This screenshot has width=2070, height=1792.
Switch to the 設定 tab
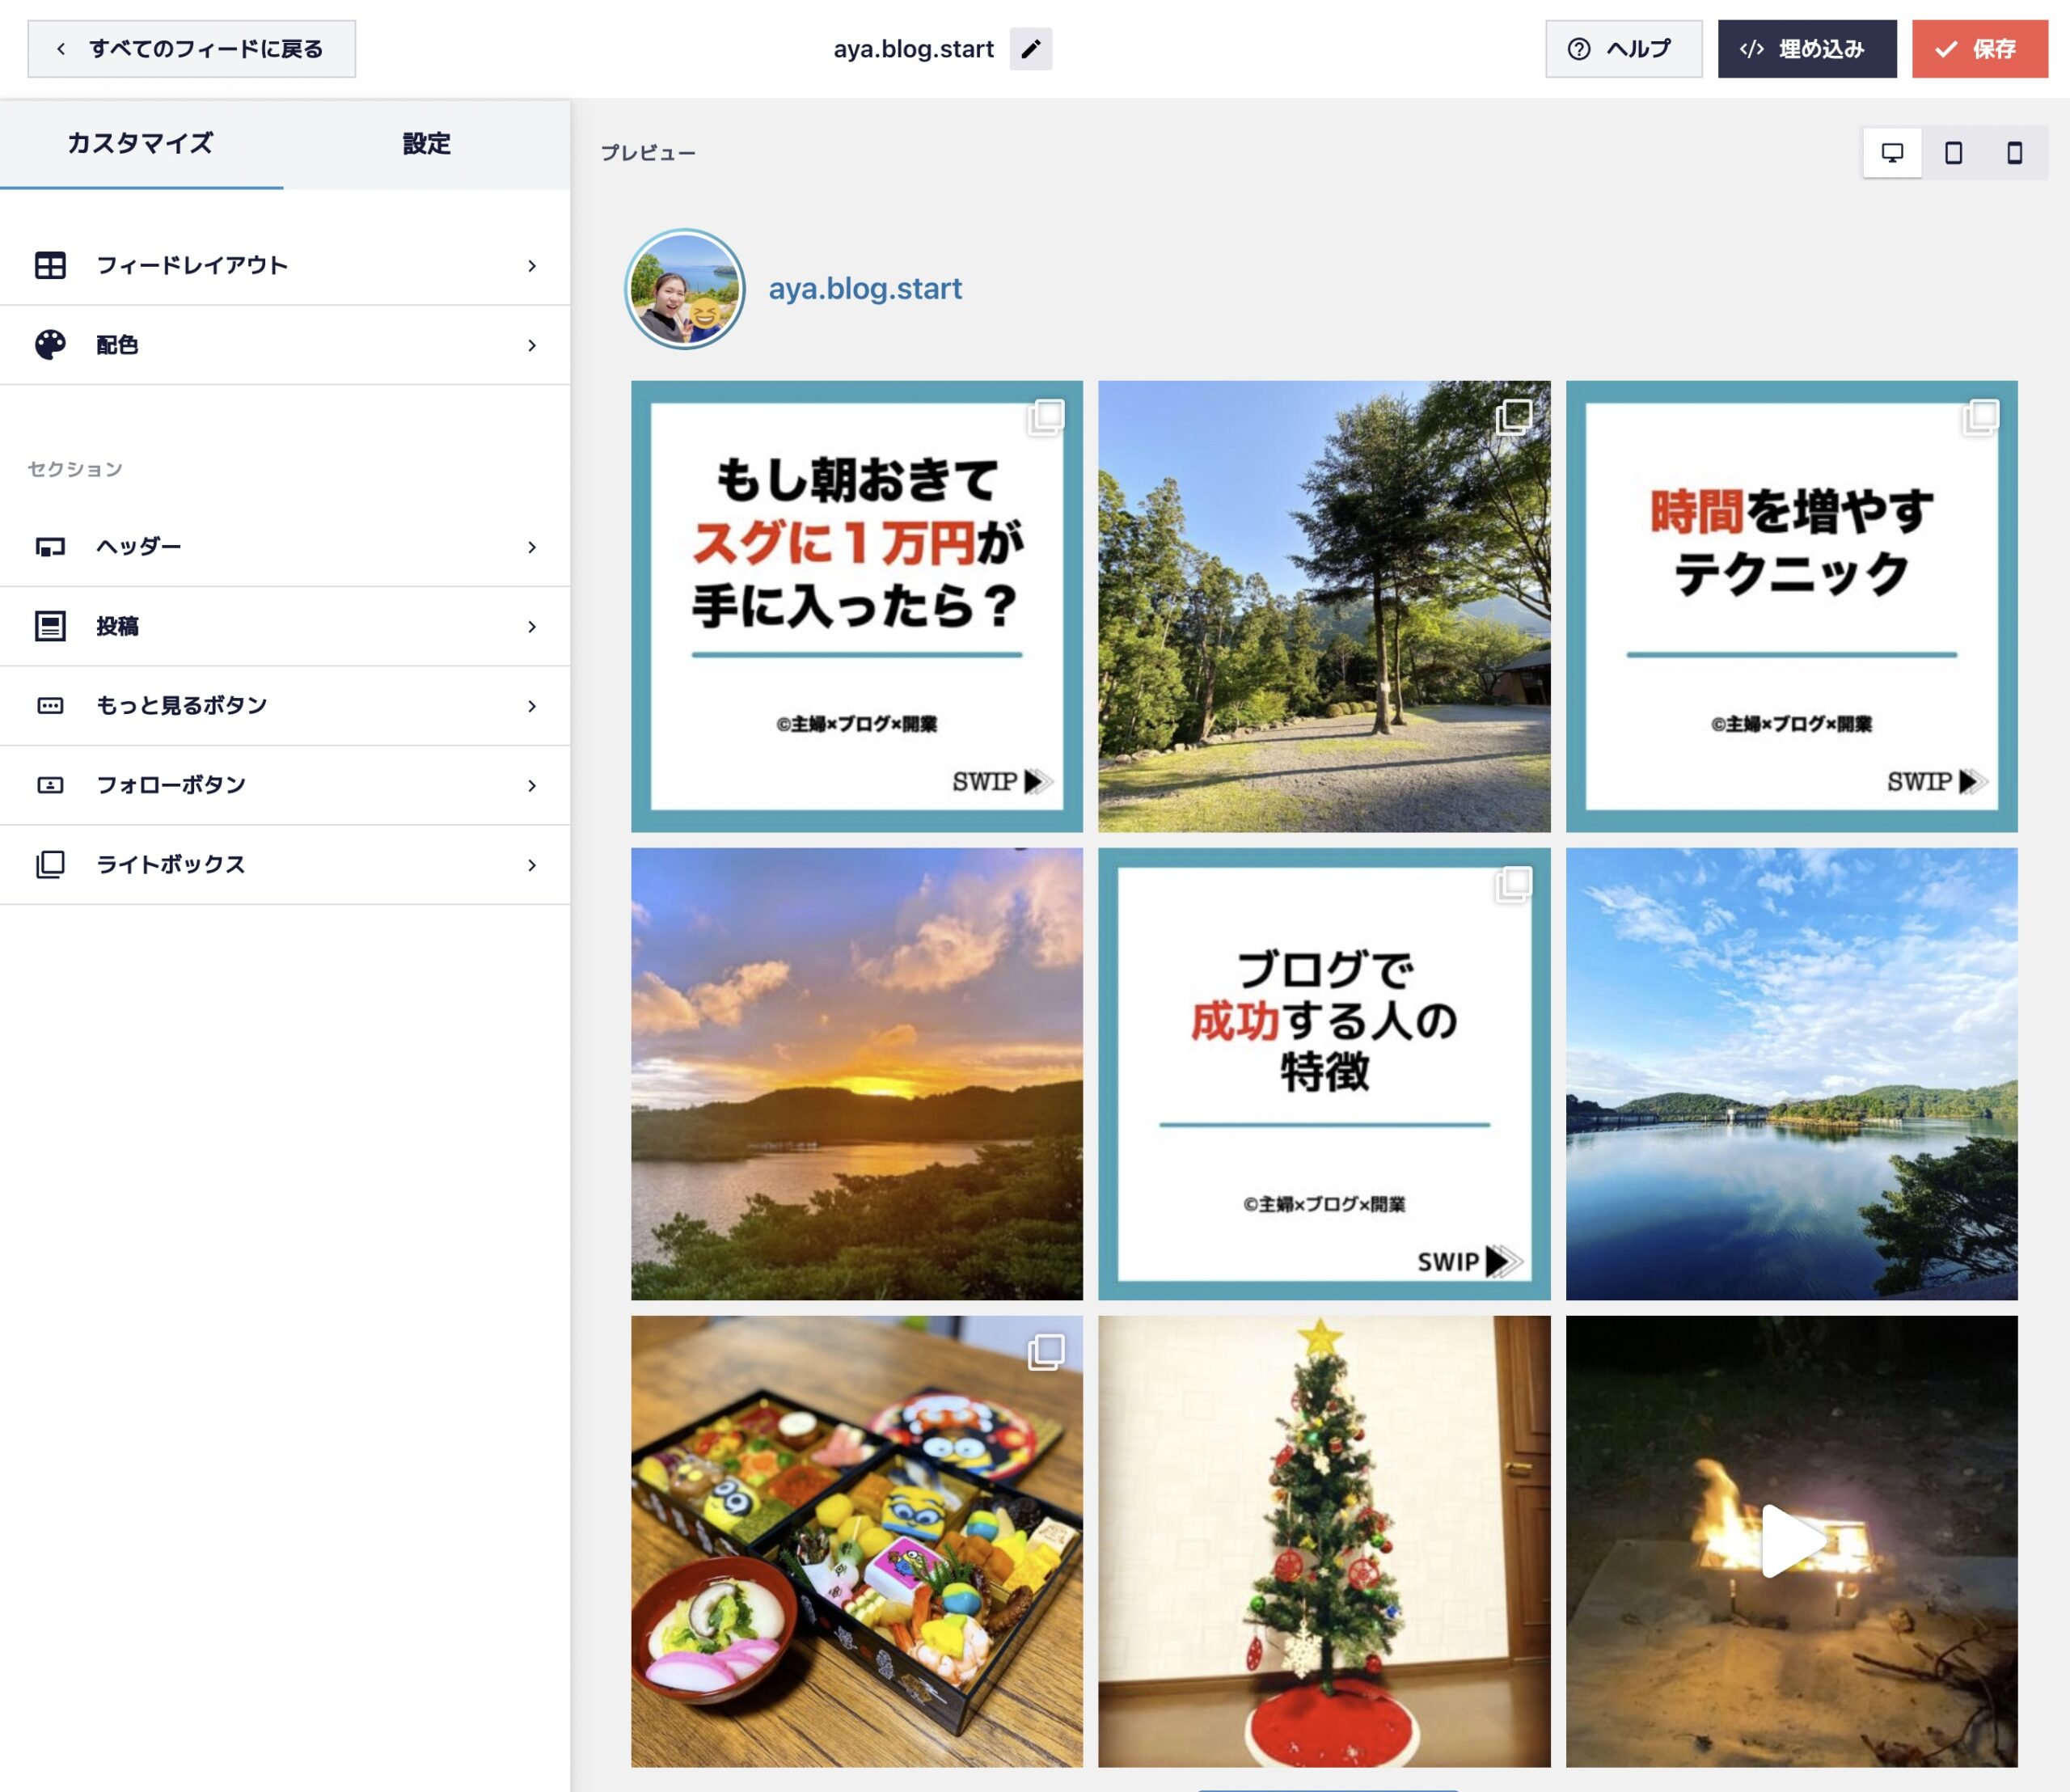click(x=427, y=144)
